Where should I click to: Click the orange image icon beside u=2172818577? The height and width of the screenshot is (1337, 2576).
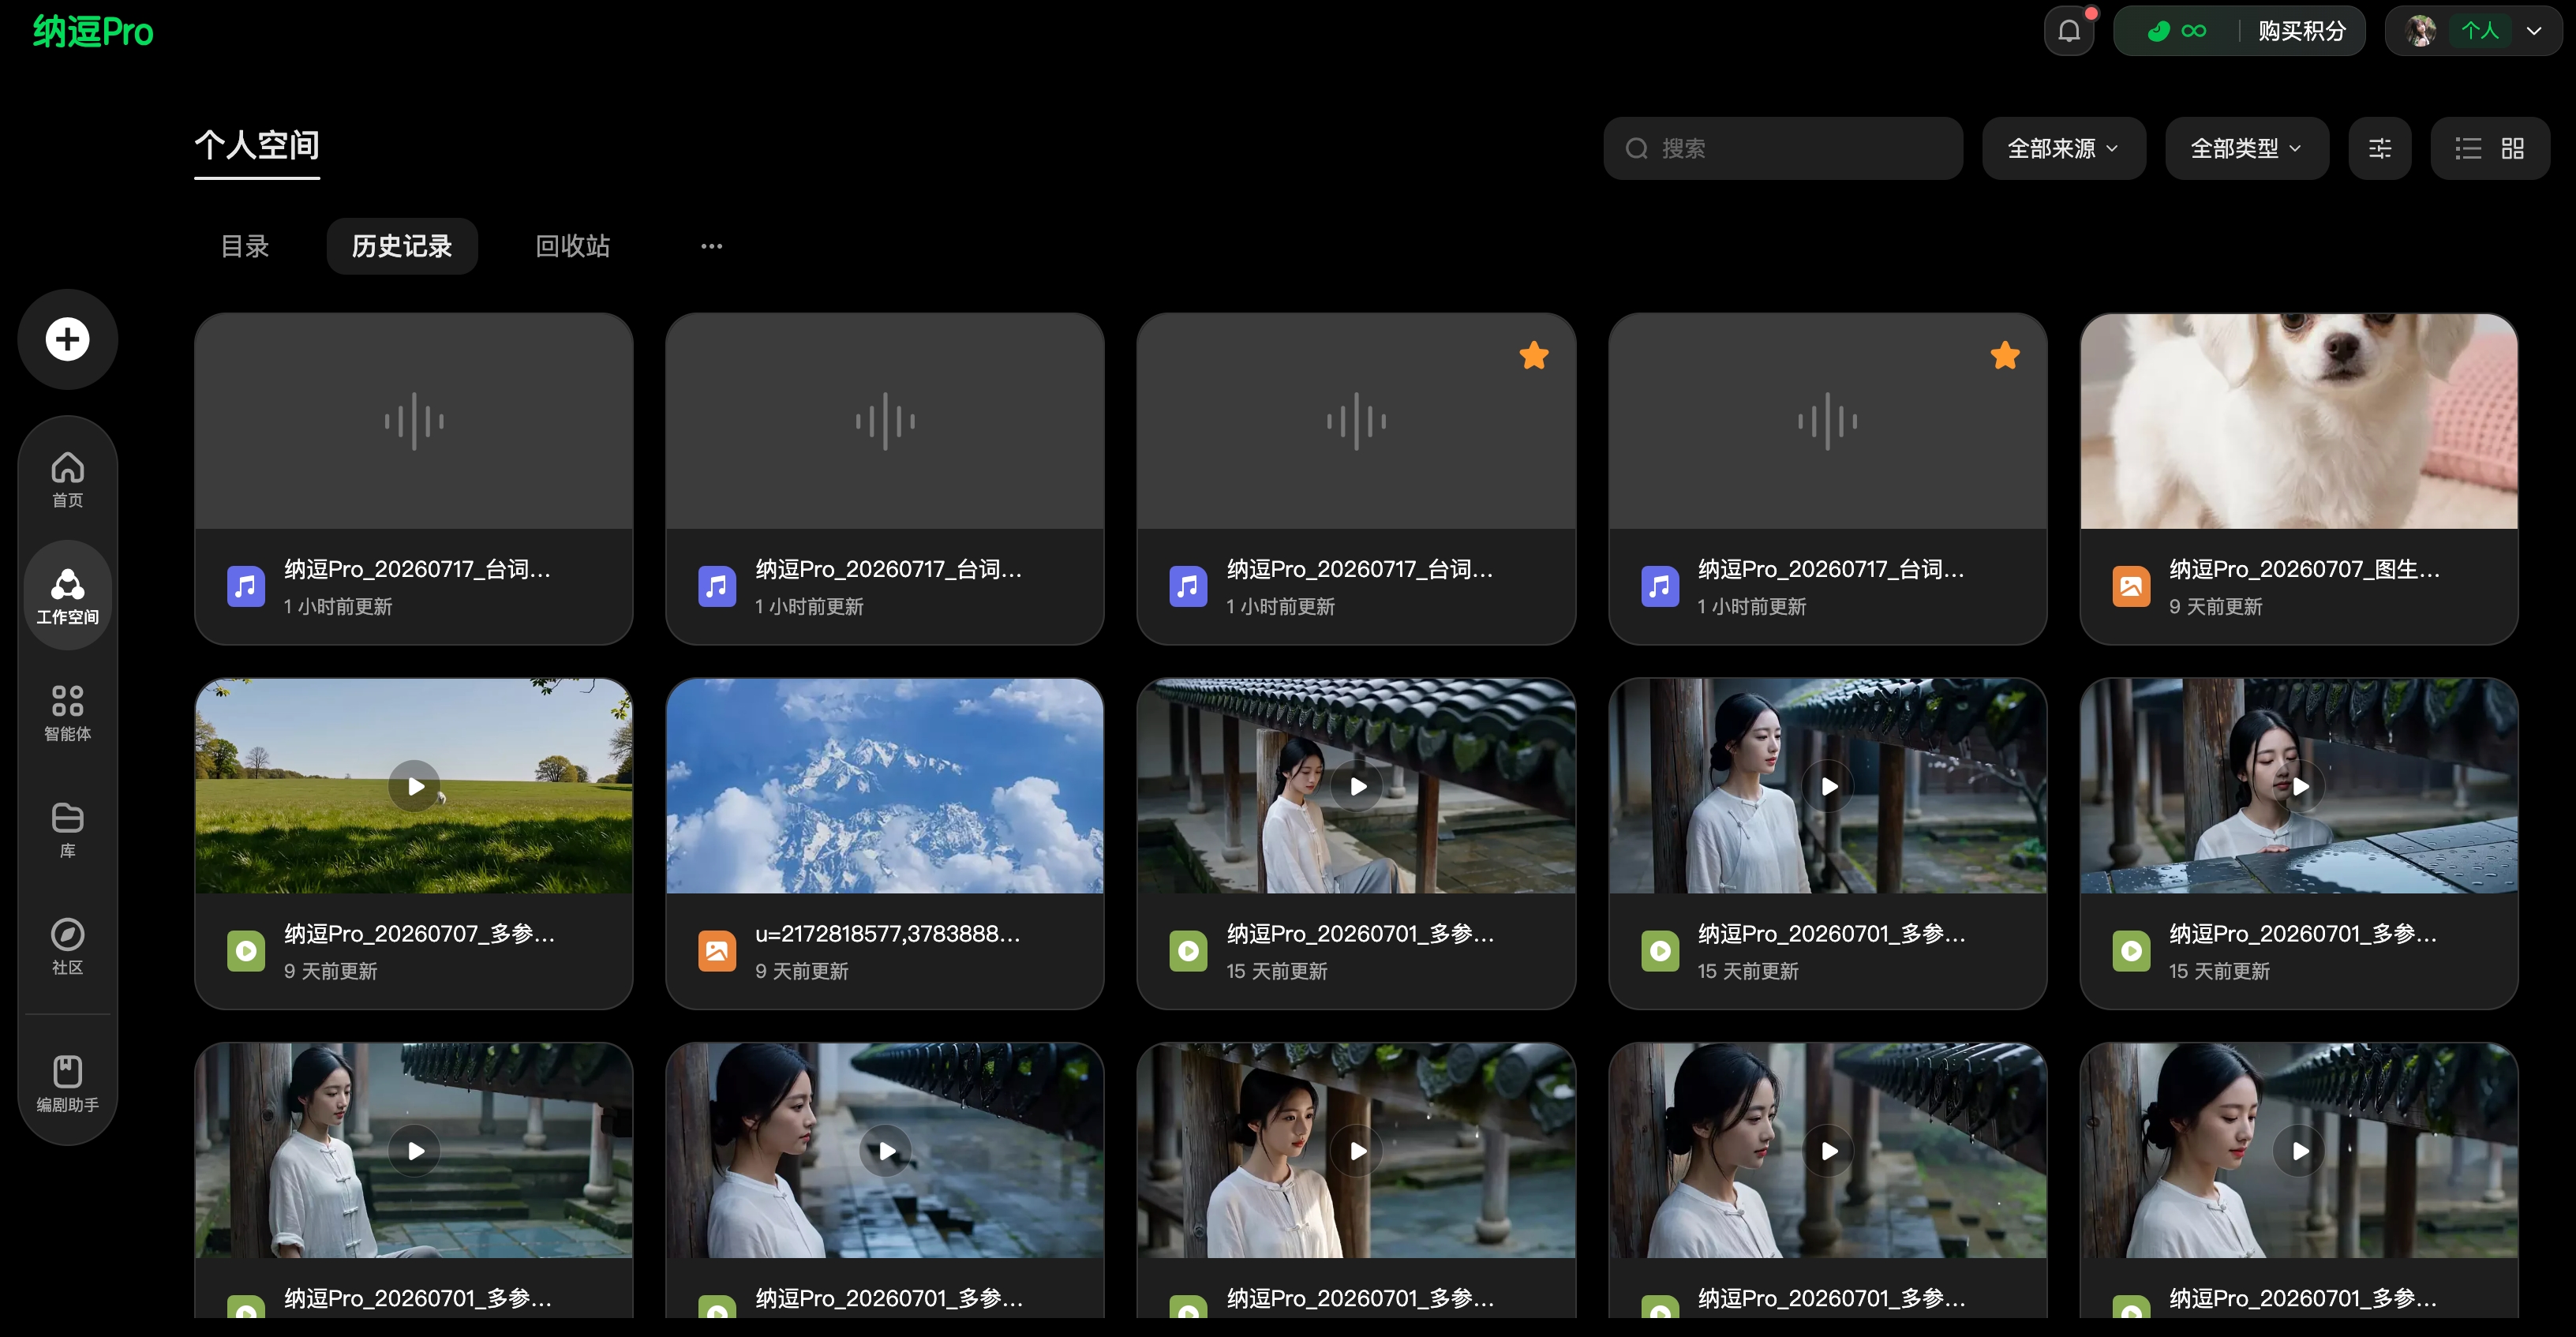(x=717, y=951)
